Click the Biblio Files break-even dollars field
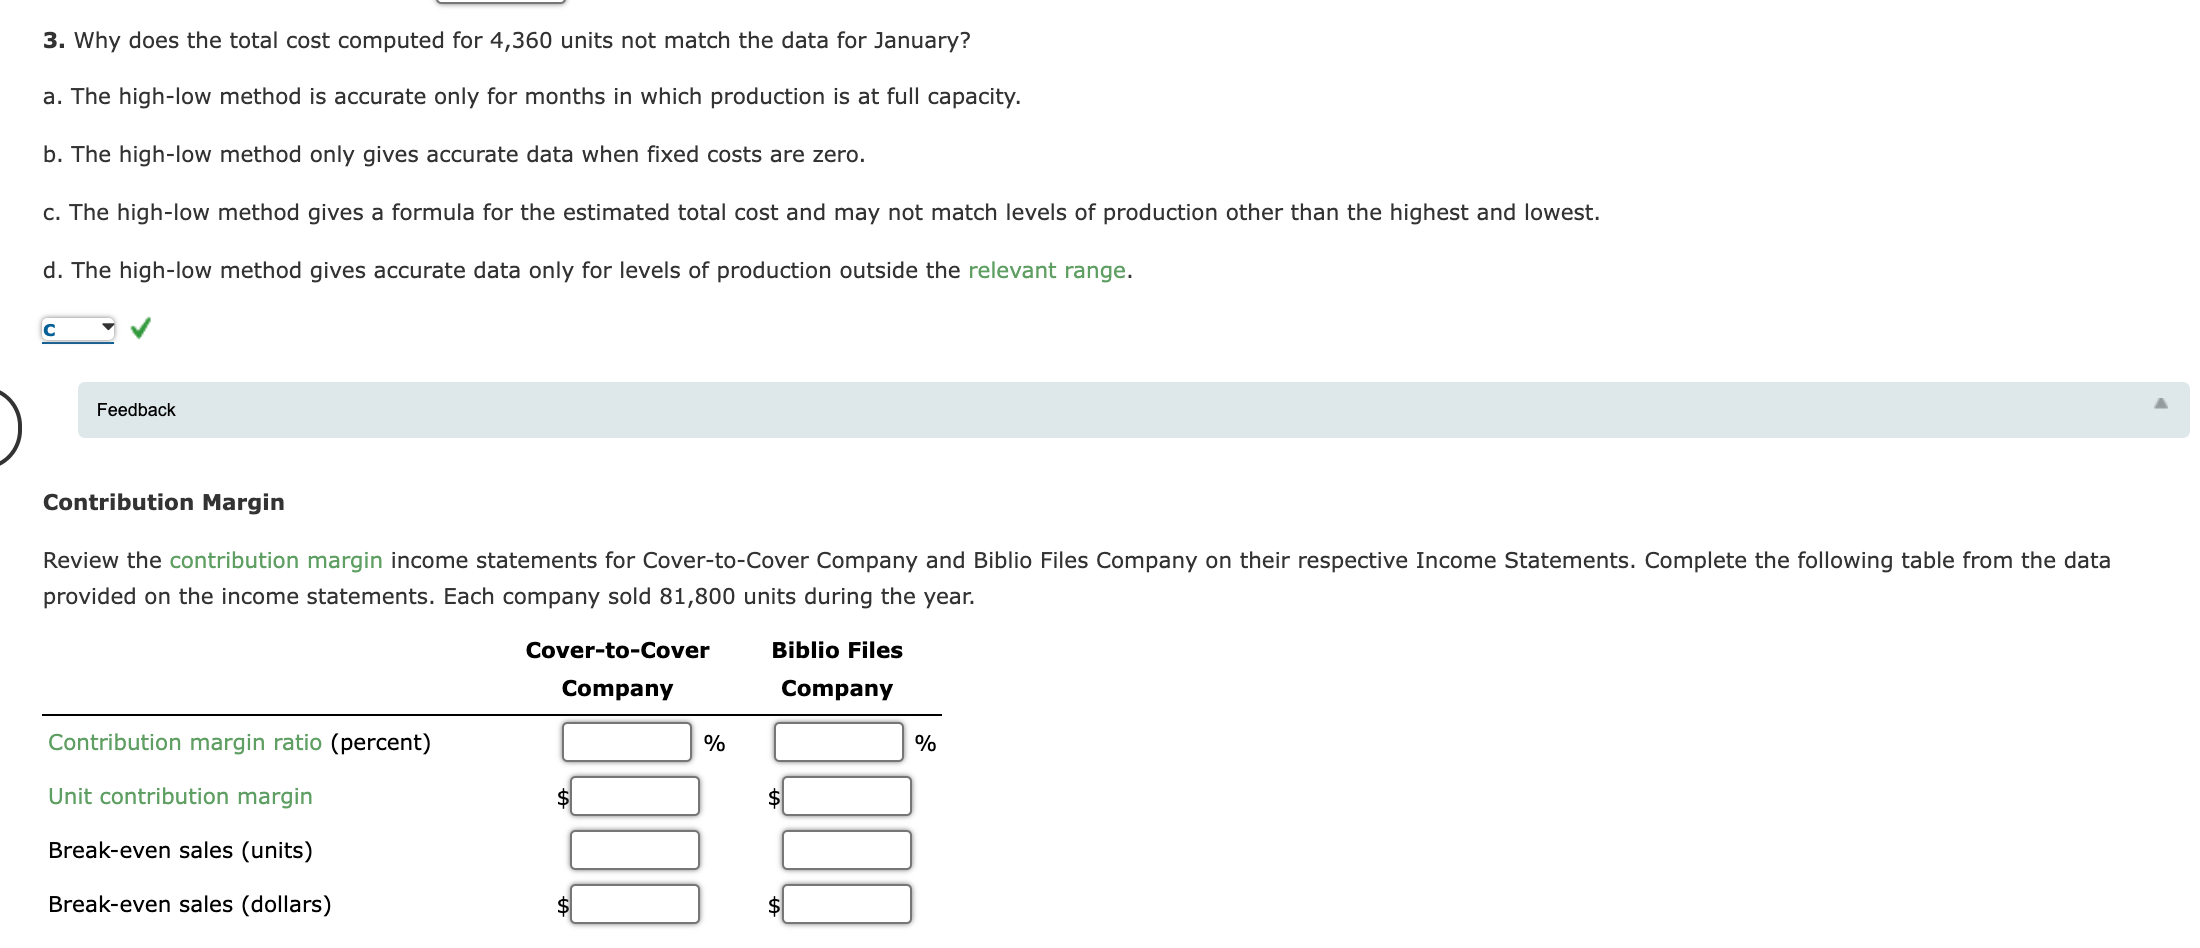 [x=846, y=904]
